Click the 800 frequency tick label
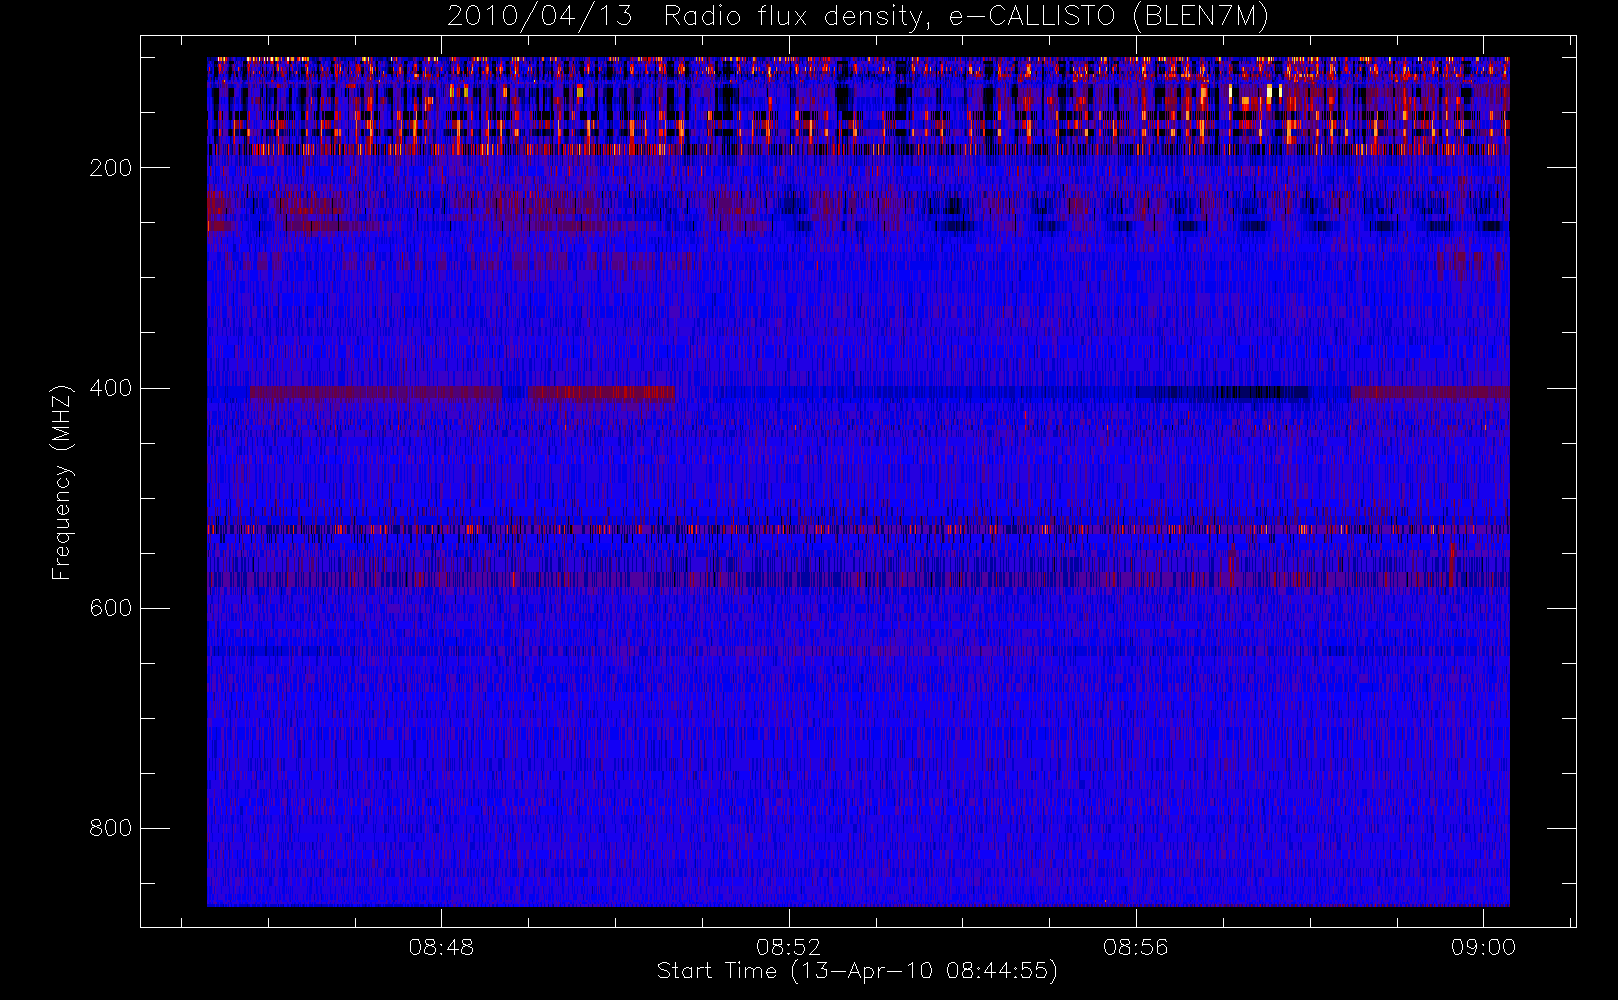This screenshot has width=1618, height=1000. [x=110, y=828]
